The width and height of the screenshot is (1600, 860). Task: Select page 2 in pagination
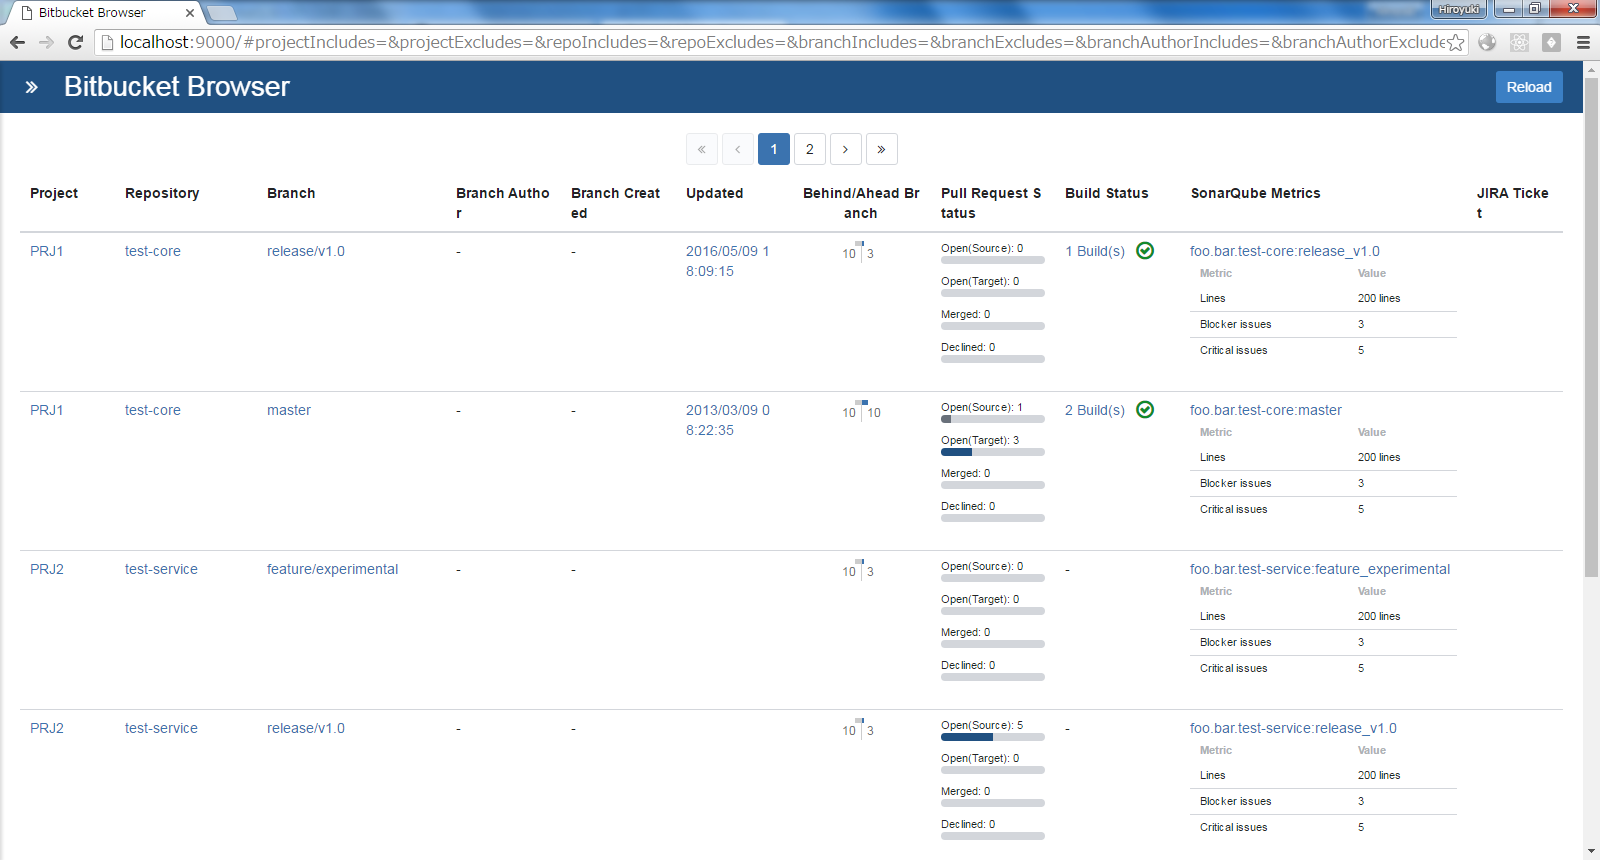[x=810, y=149]
